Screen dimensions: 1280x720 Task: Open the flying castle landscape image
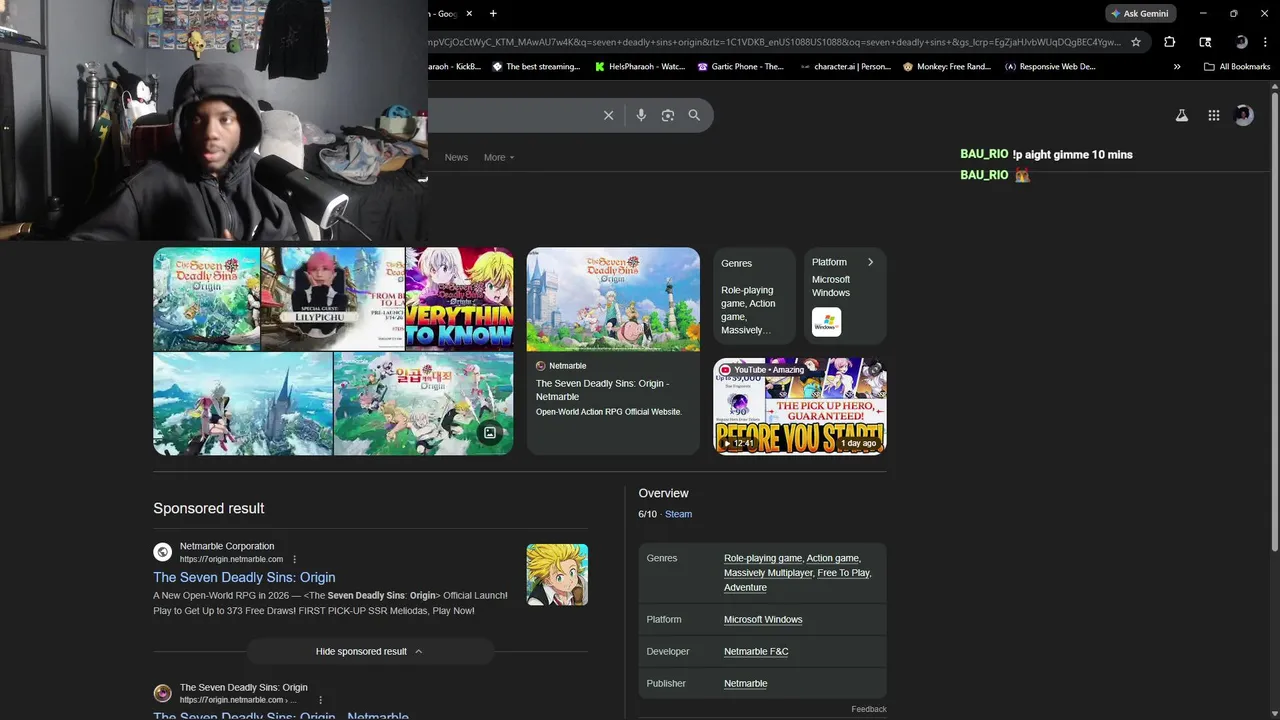pos(243,404)
